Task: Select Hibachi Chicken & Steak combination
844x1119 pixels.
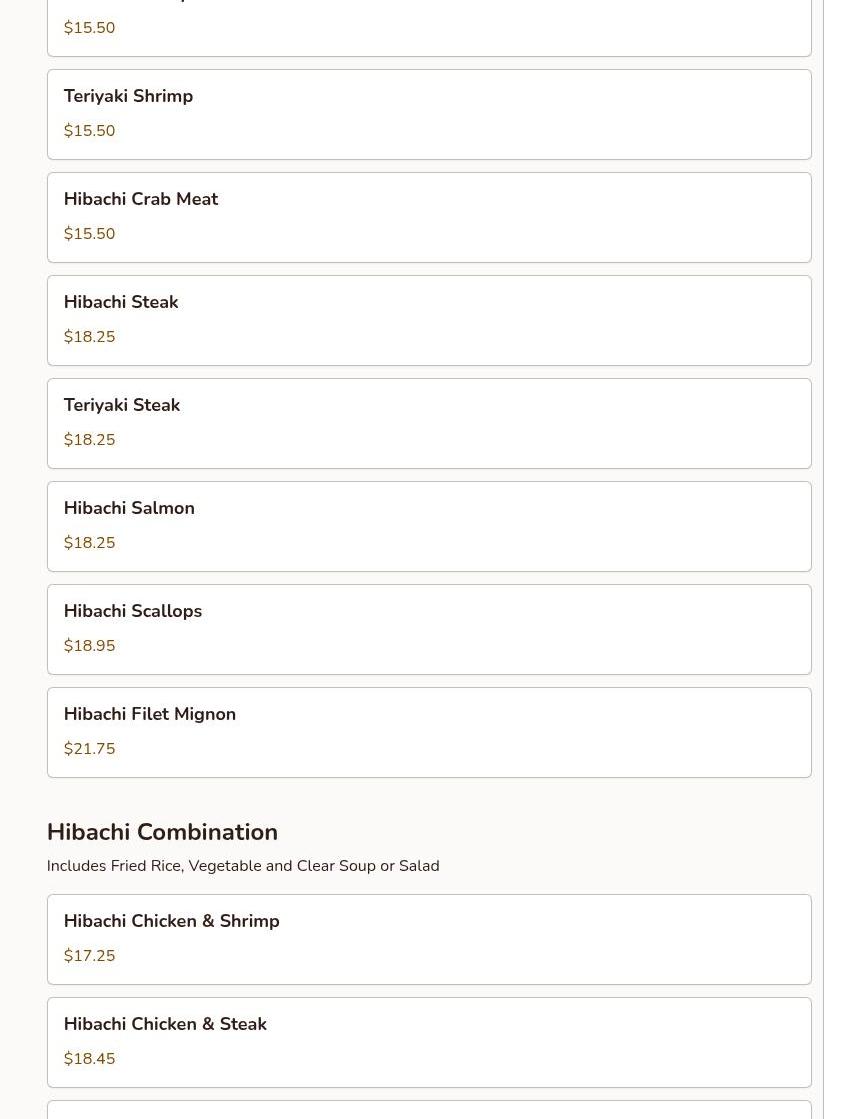Action: pos(165,1025)
